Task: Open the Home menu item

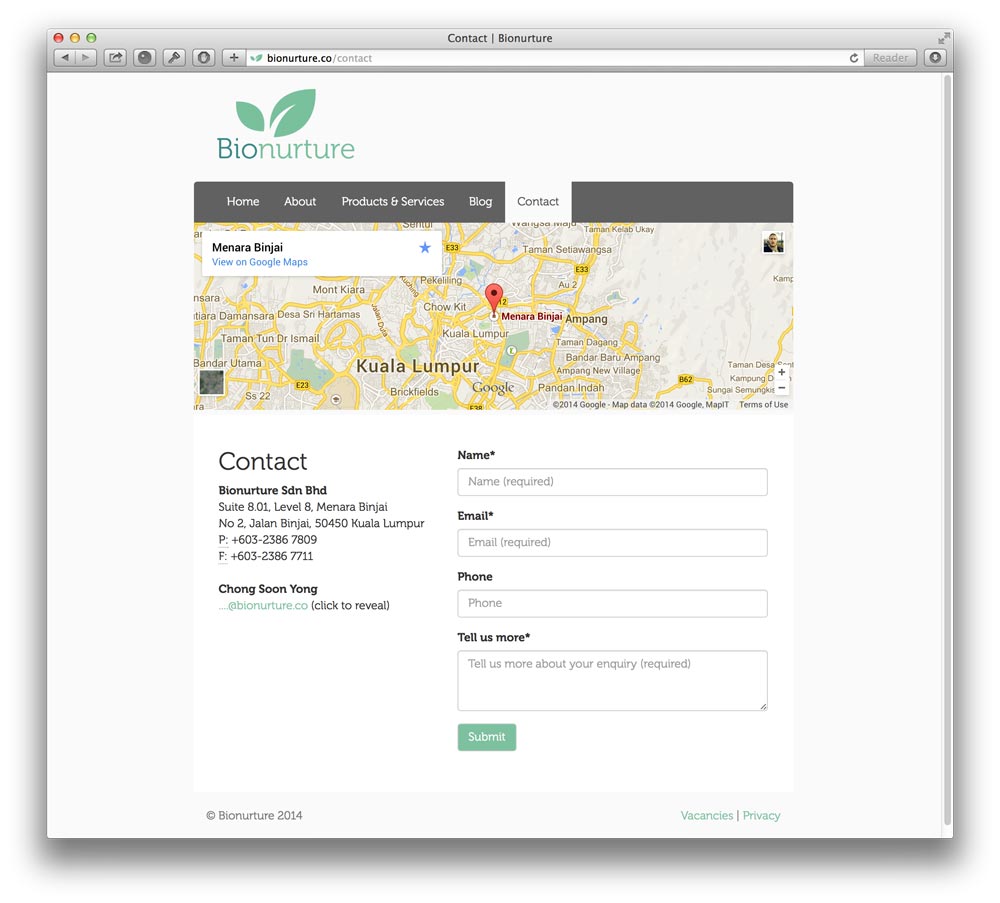Action: click(242, 202)
